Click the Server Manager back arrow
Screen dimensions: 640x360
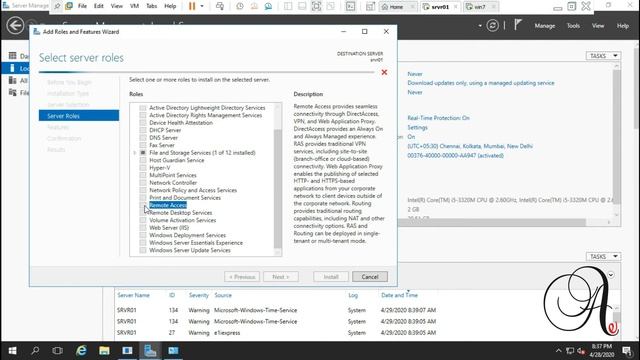click(x=15, y=26)
